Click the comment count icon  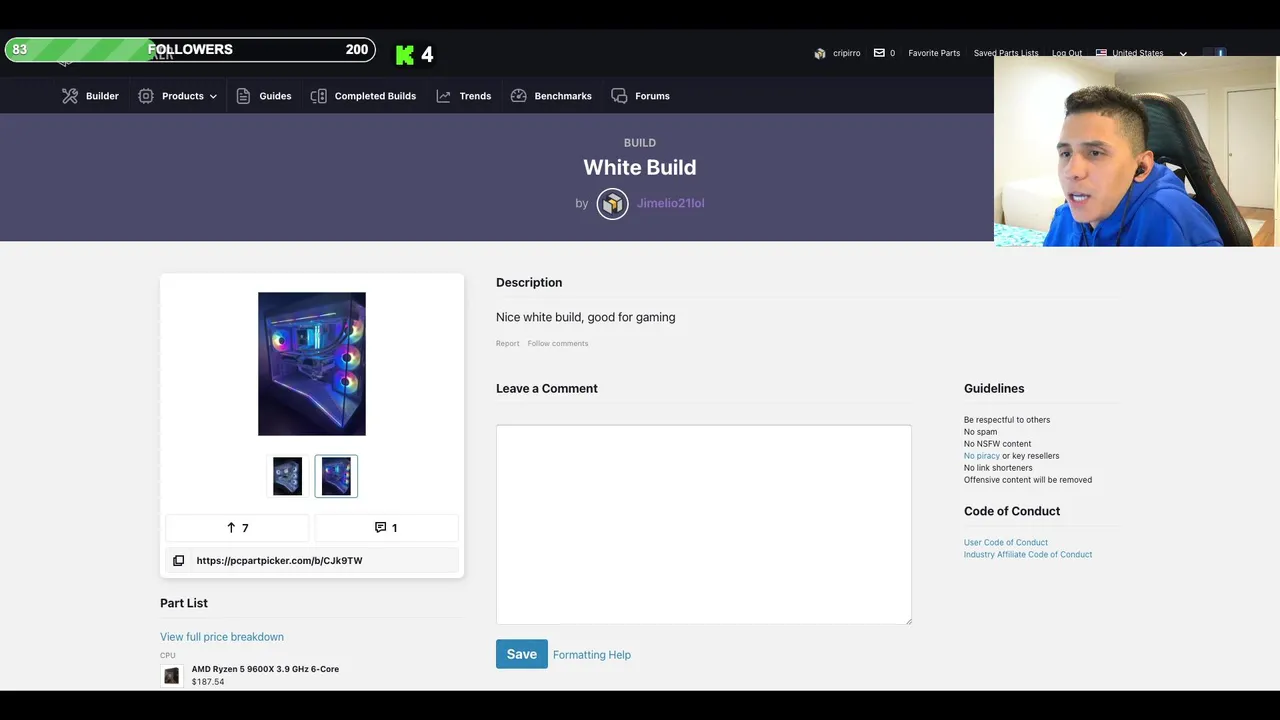tap(380, 528)
